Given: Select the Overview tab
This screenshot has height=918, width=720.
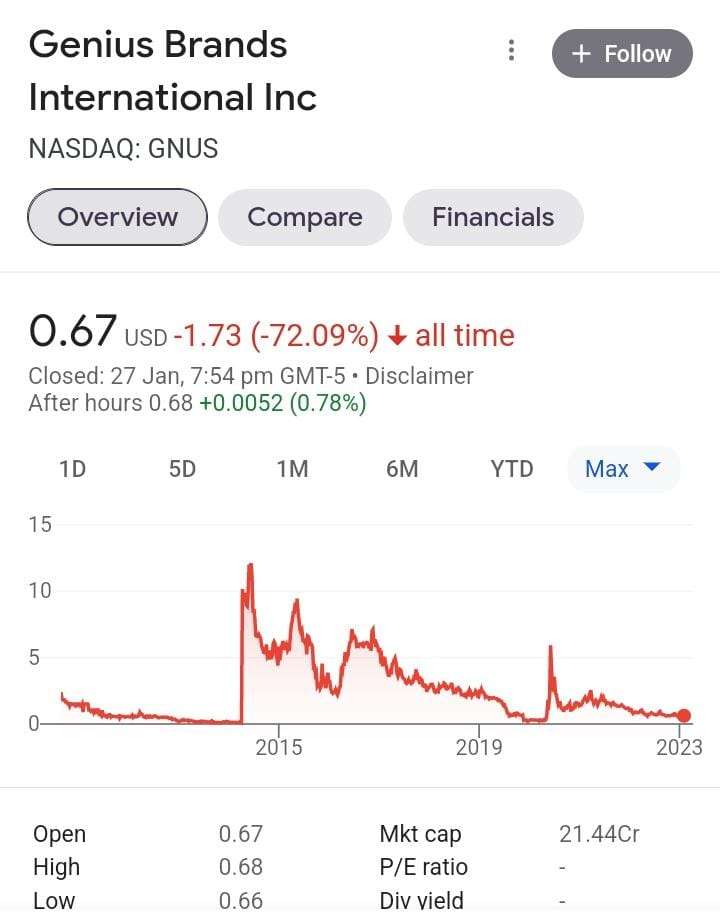Looking at the screenshot, I should 117,217.
